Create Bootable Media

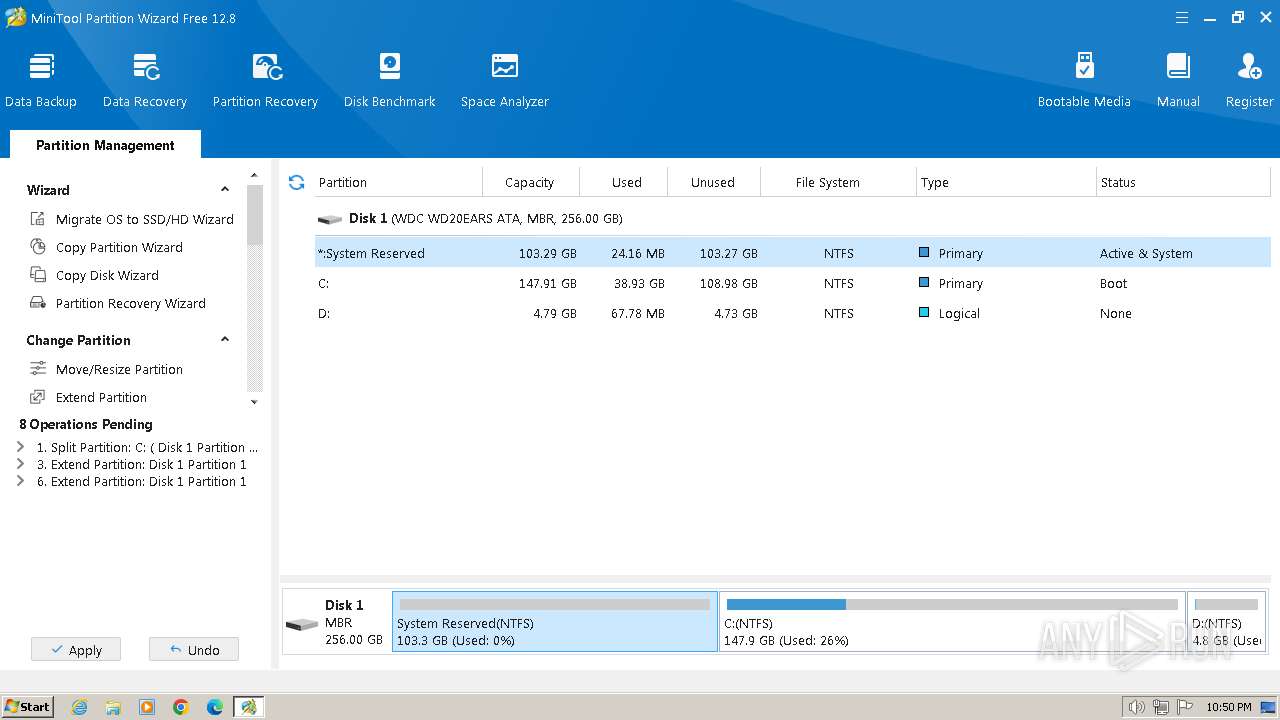[1084, 80]
